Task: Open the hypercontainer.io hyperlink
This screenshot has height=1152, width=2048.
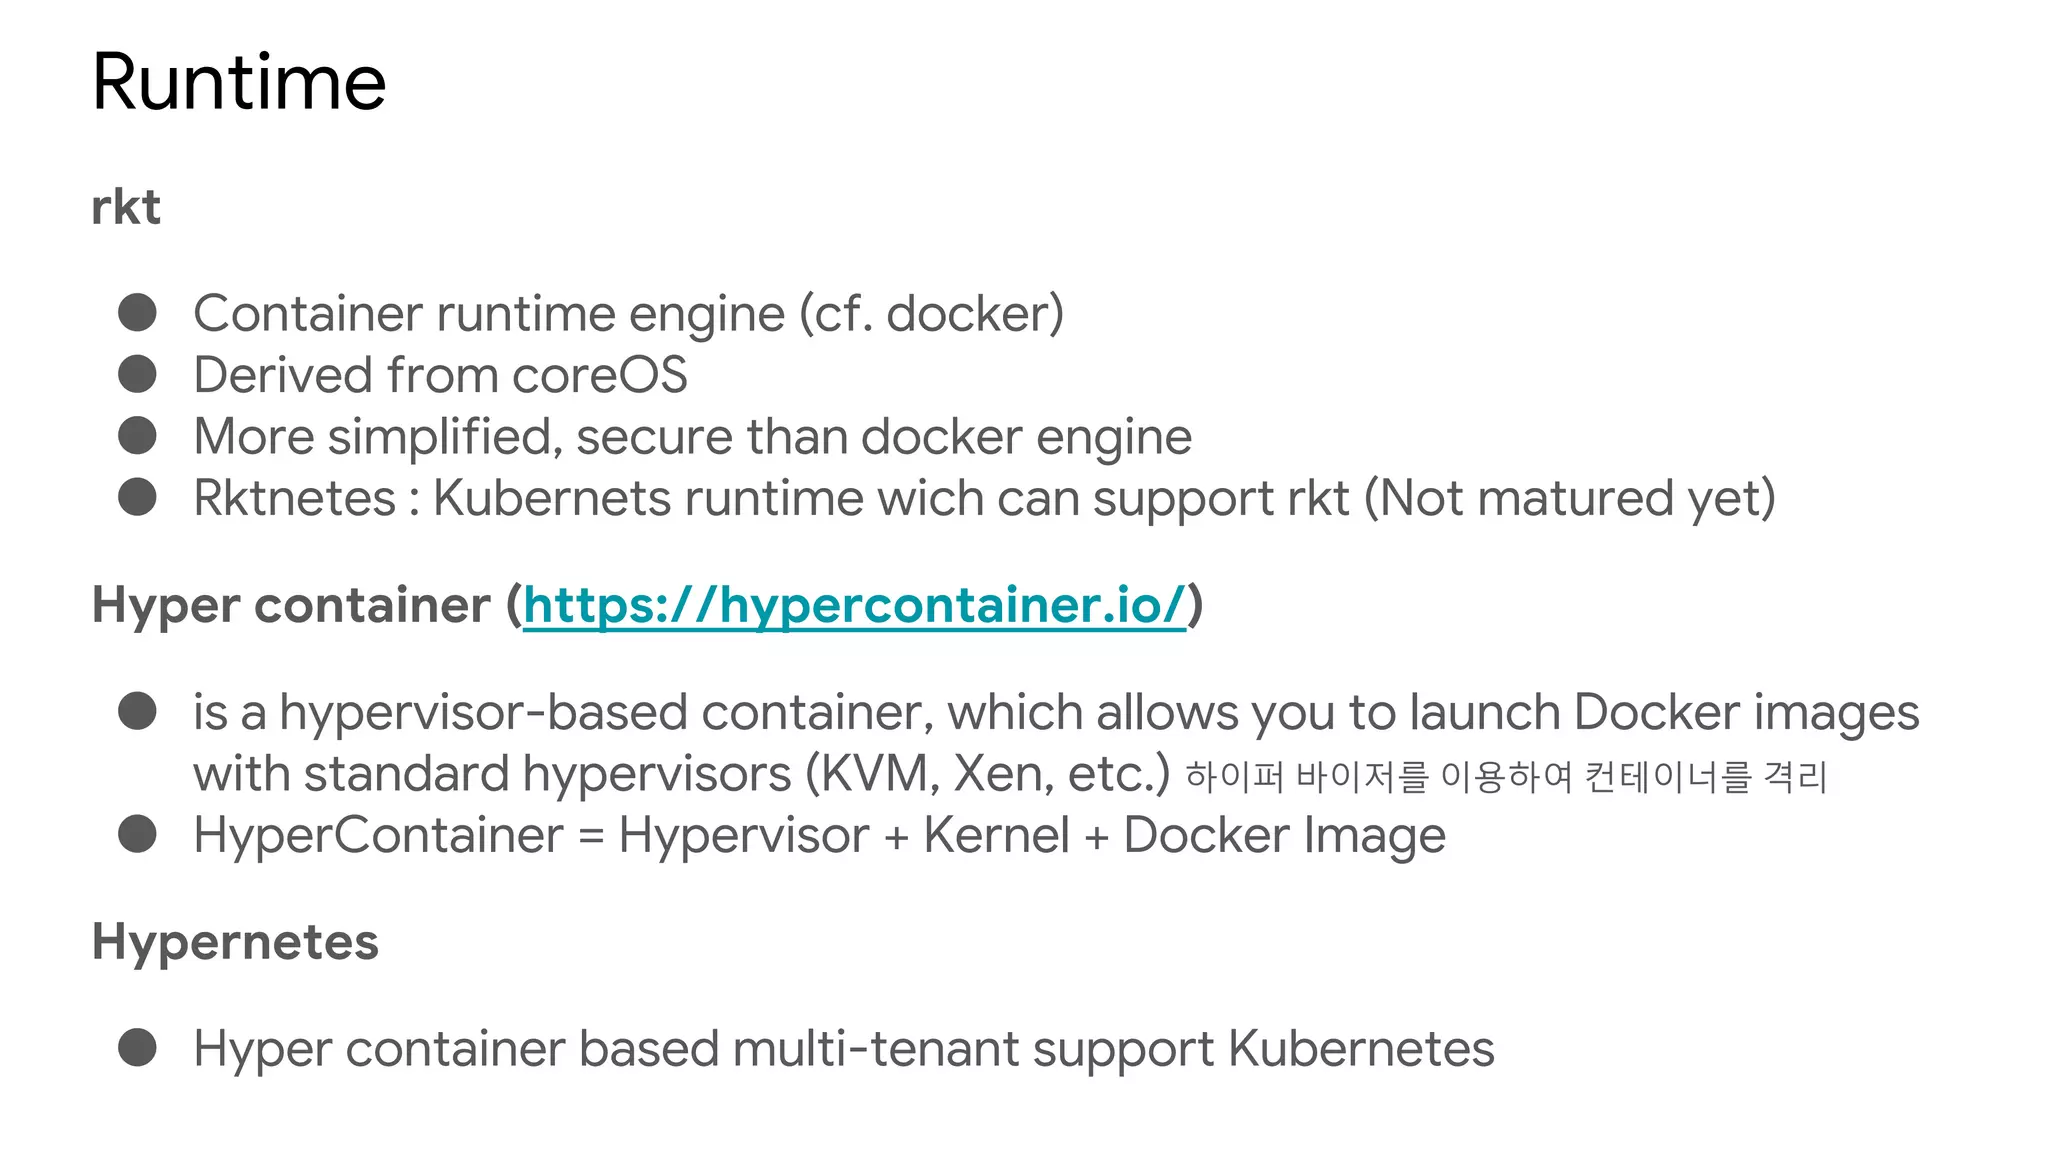Action: coord(854,606)
